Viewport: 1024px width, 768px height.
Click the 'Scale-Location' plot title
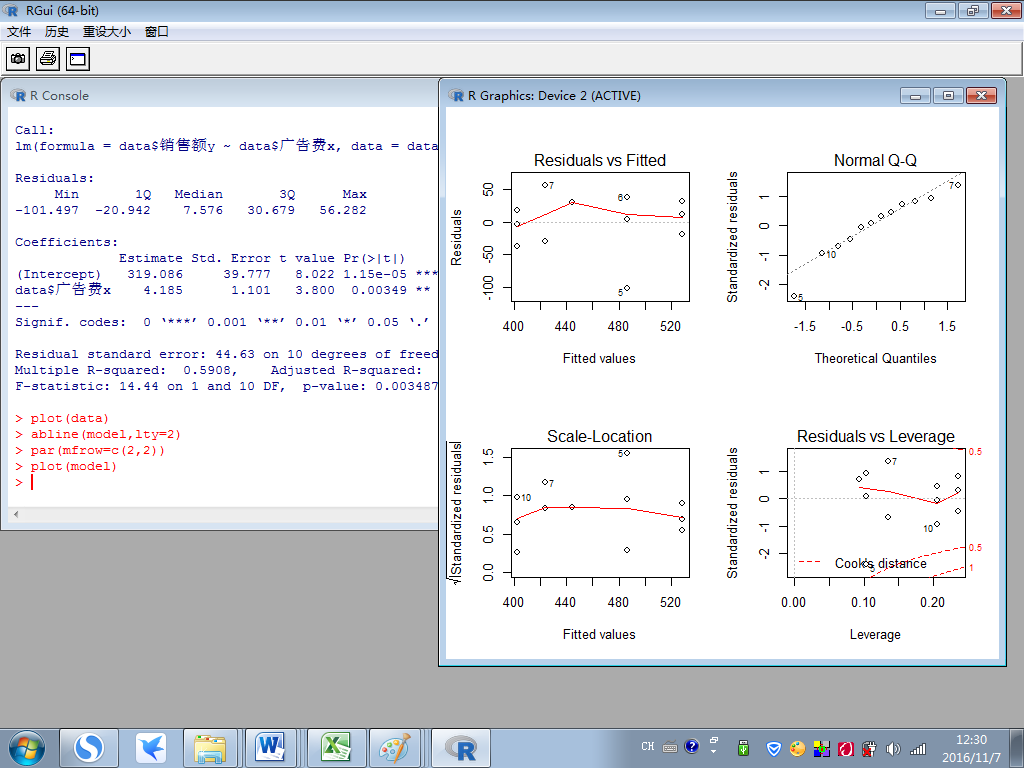[600, 436]
